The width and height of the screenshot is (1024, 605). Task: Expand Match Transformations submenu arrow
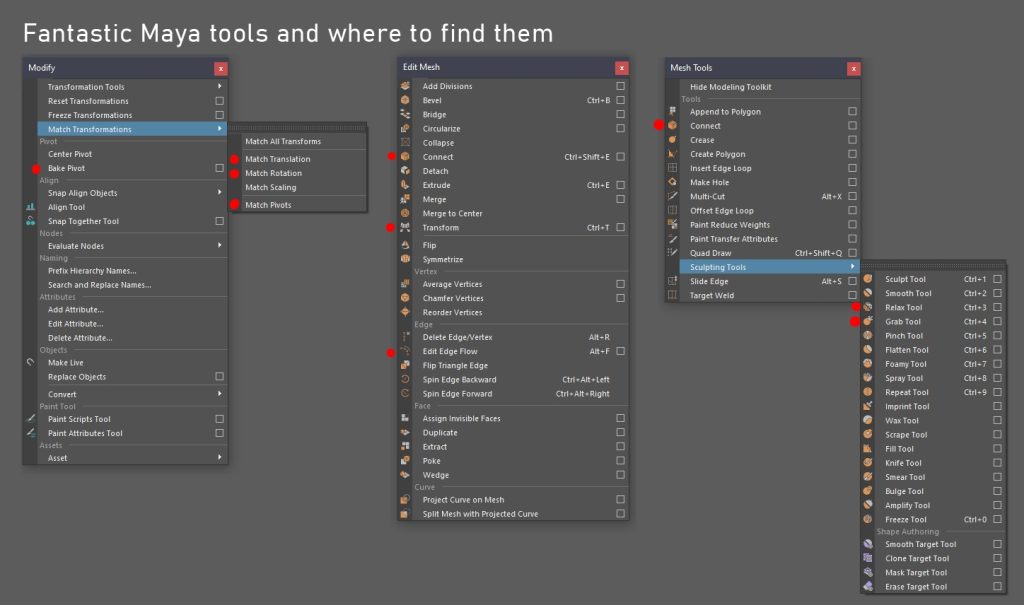[x=219, y=129]
